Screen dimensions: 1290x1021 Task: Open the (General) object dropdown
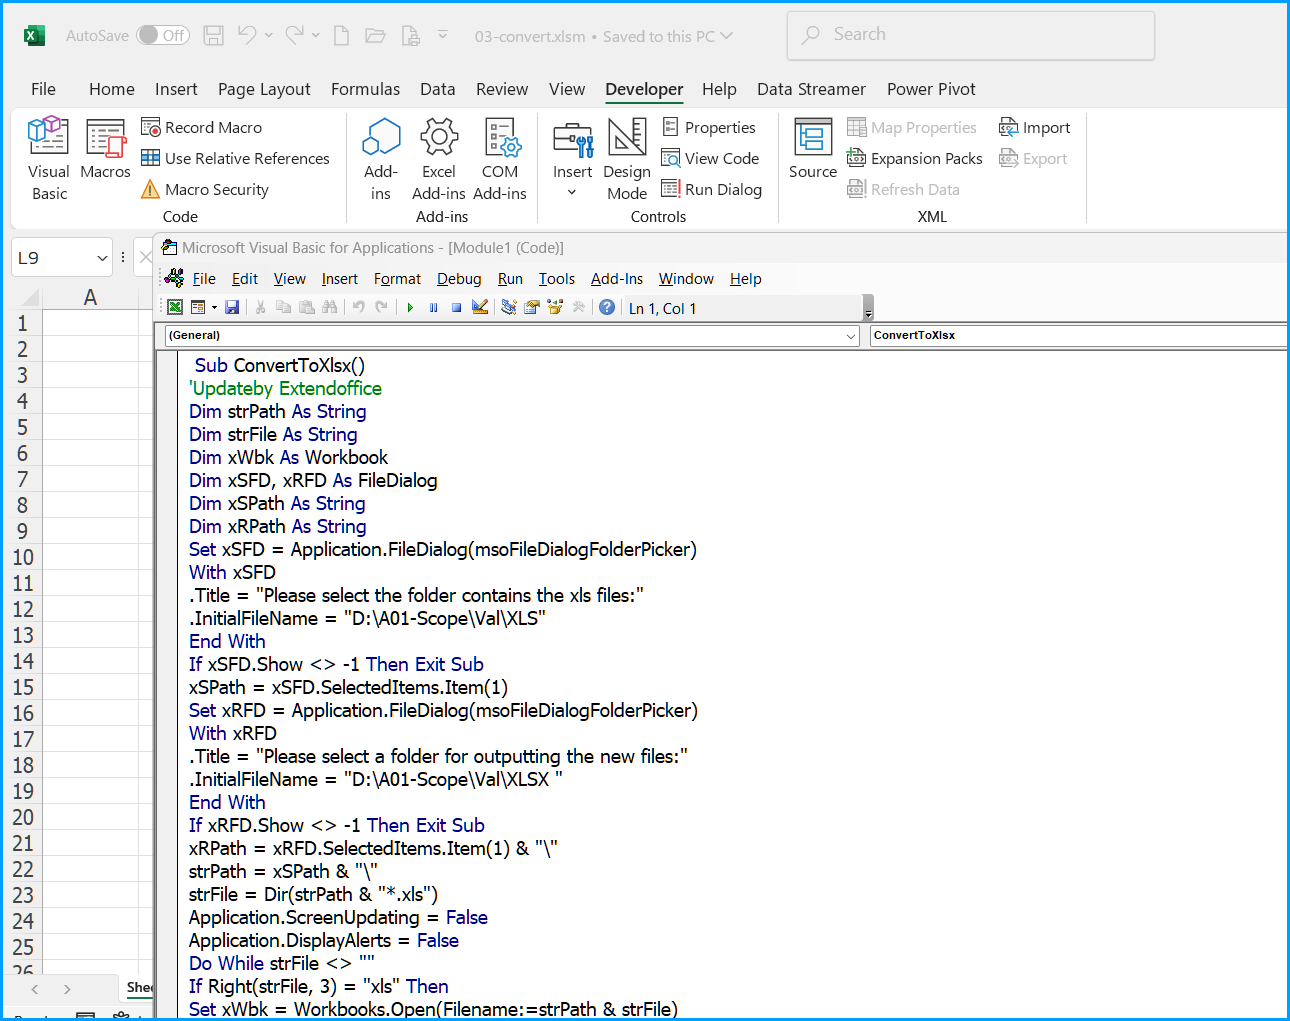[851, 335]
